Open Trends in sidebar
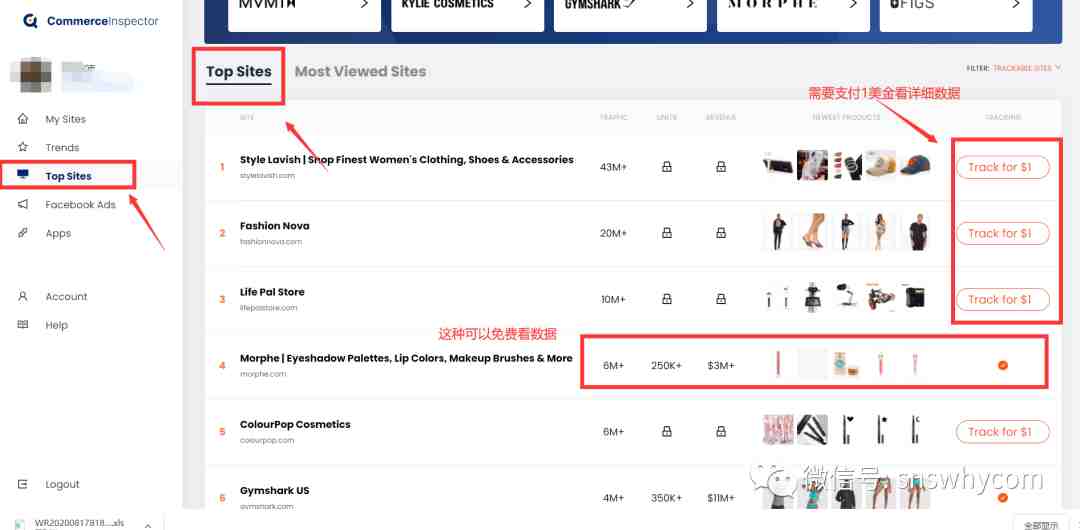The height and width of the screenshot is (530, 1080). [x=62, y=147]
